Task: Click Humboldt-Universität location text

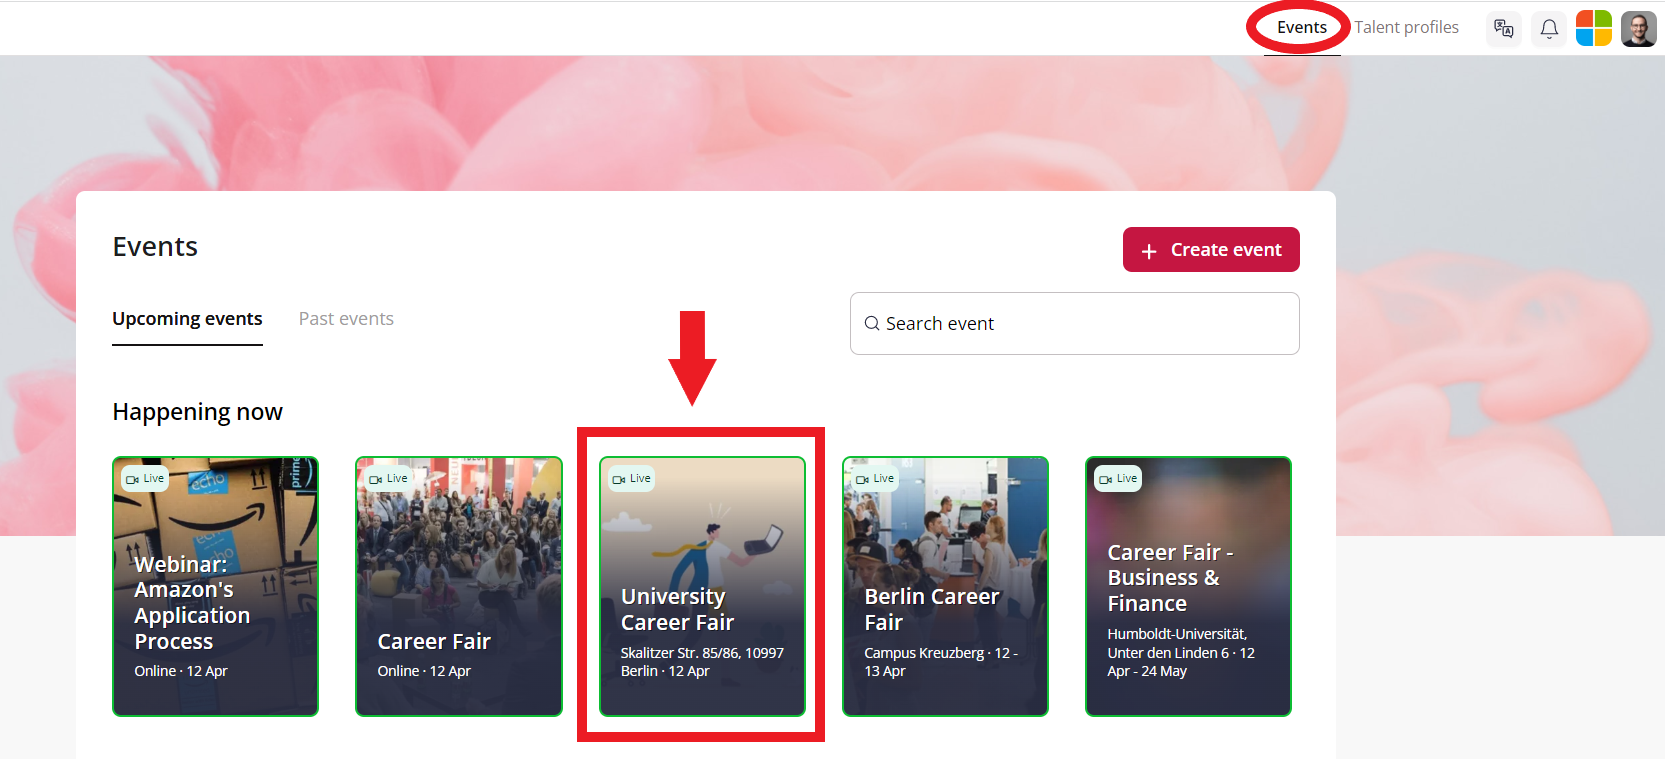Action: pos(1181,653)
